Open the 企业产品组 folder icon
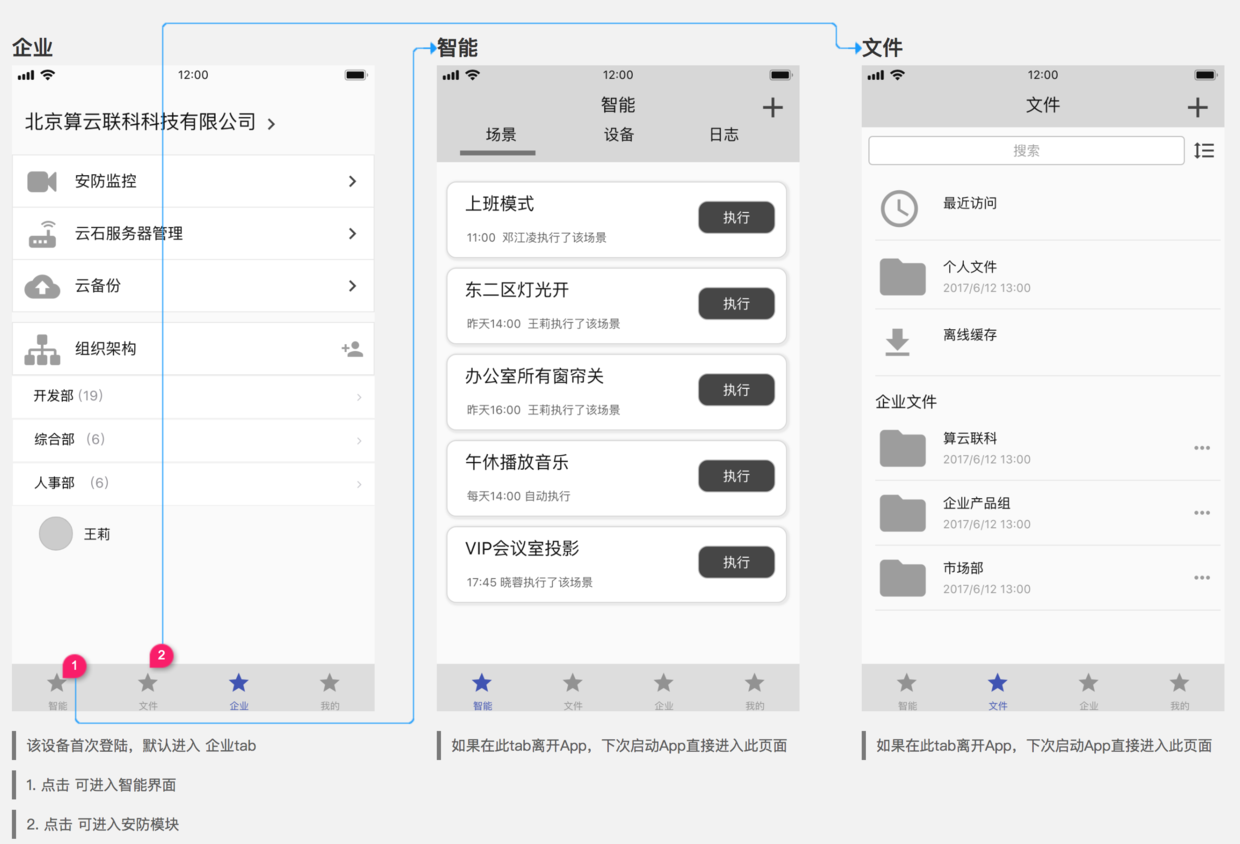This screenshot has height=844, width=1240. point(902,513)
